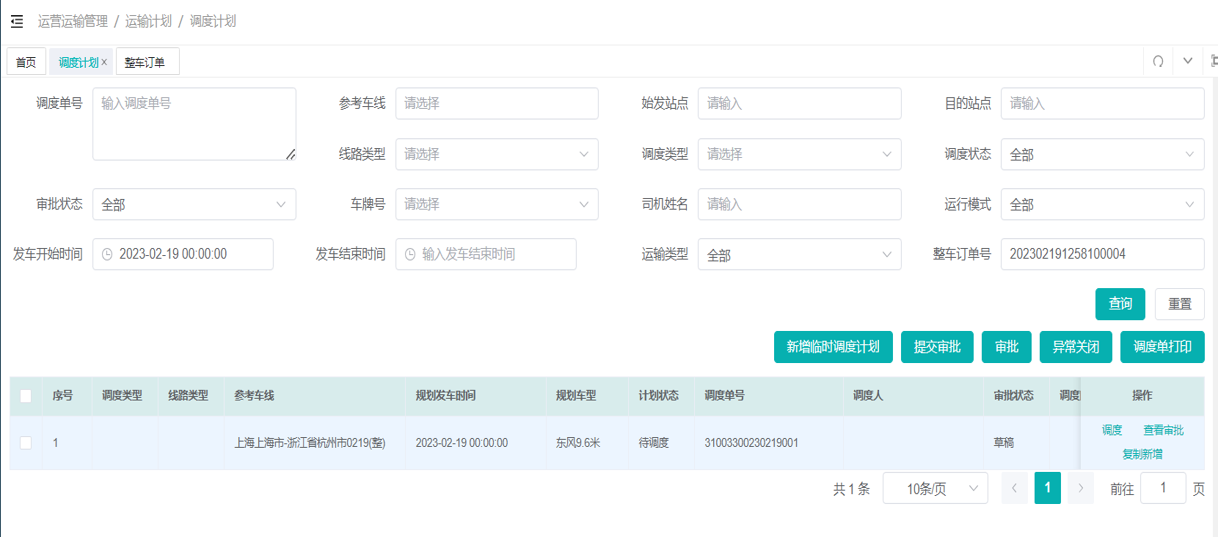Click the refresh icon in the tab bar
The height and width of the screenshot is (537, 1219).
[1158, 61]
